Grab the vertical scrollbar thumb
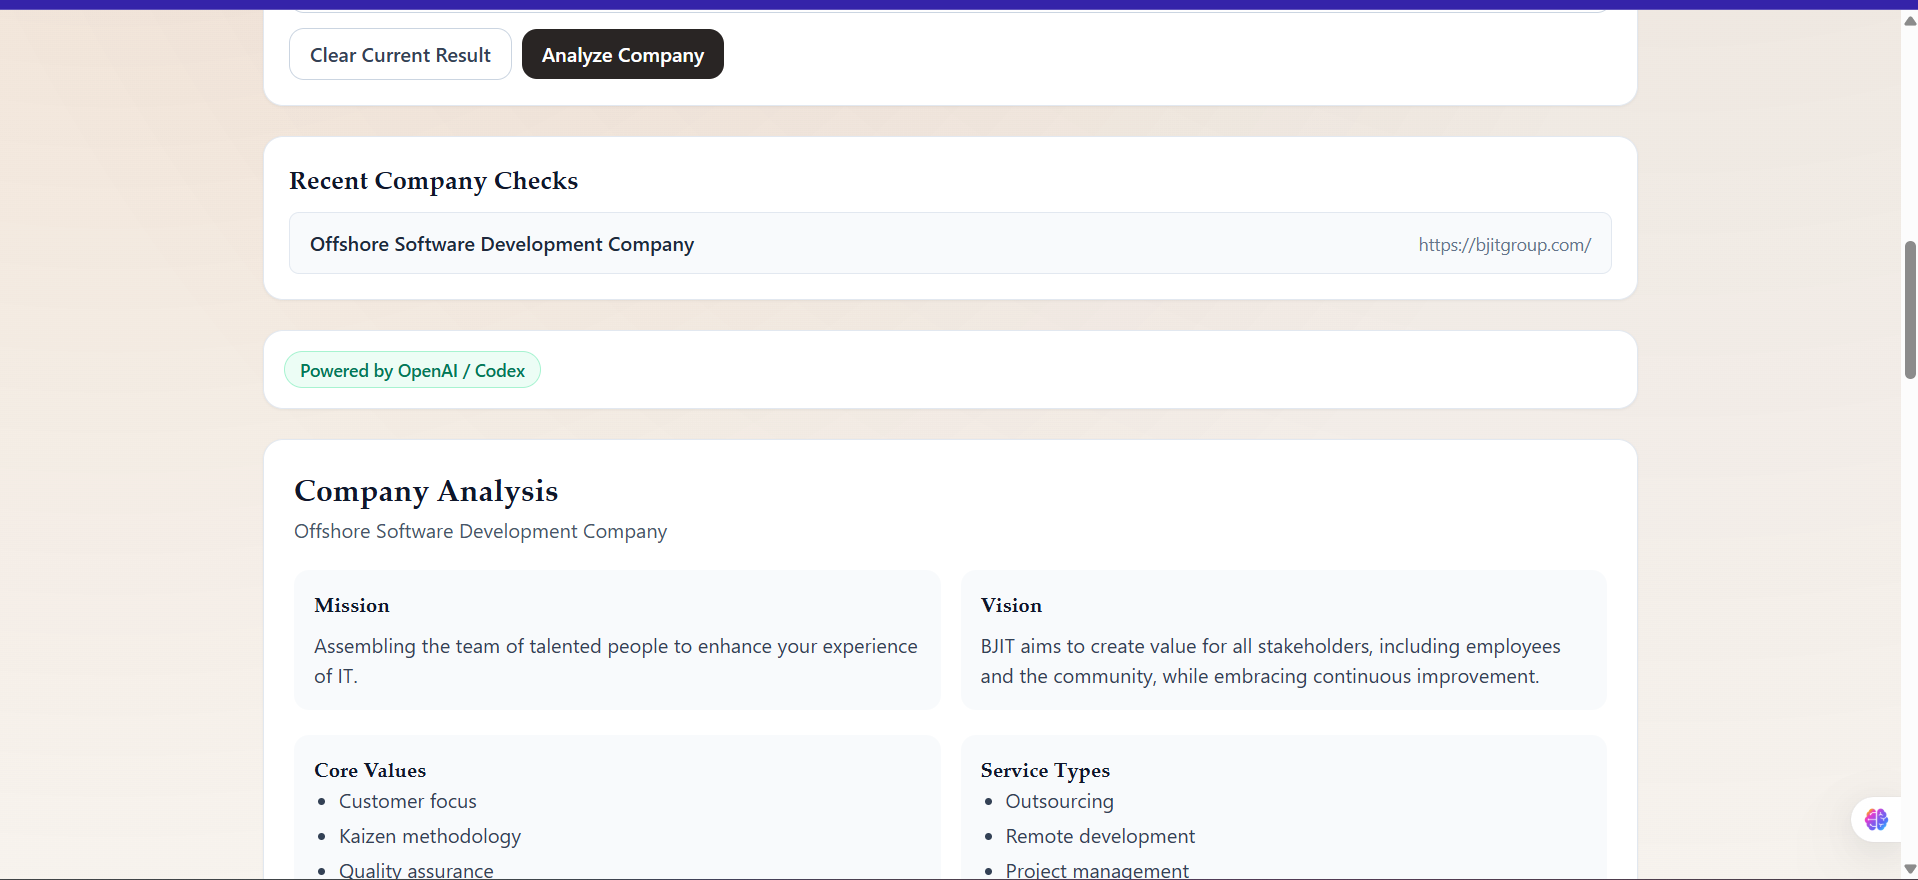The height and width of the screenshot is (880, 1918). point(1910,310)
